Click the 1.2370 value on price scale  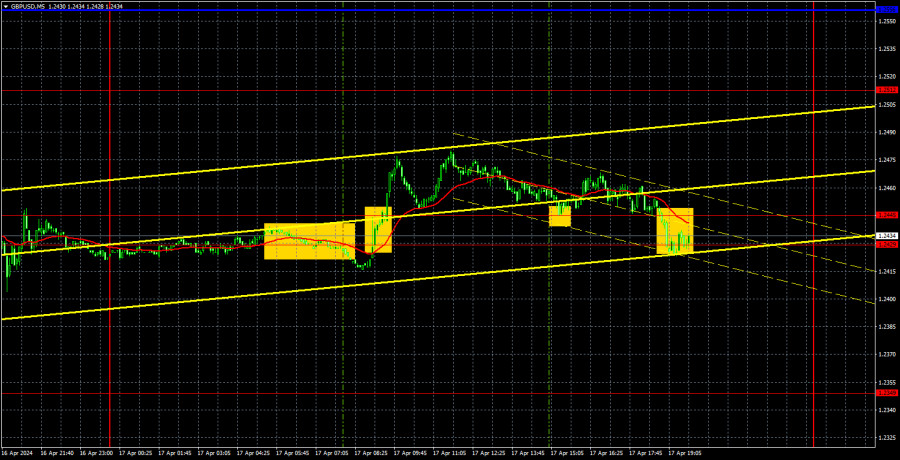[x=887, y=355]
